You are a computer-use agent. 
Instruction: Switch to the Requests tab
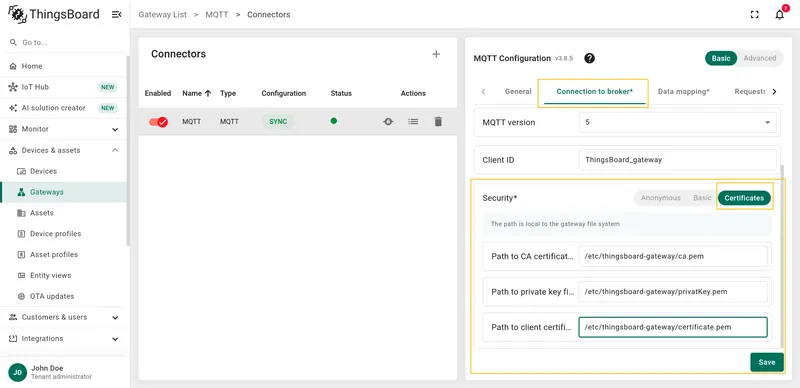[x=749, y=91]
